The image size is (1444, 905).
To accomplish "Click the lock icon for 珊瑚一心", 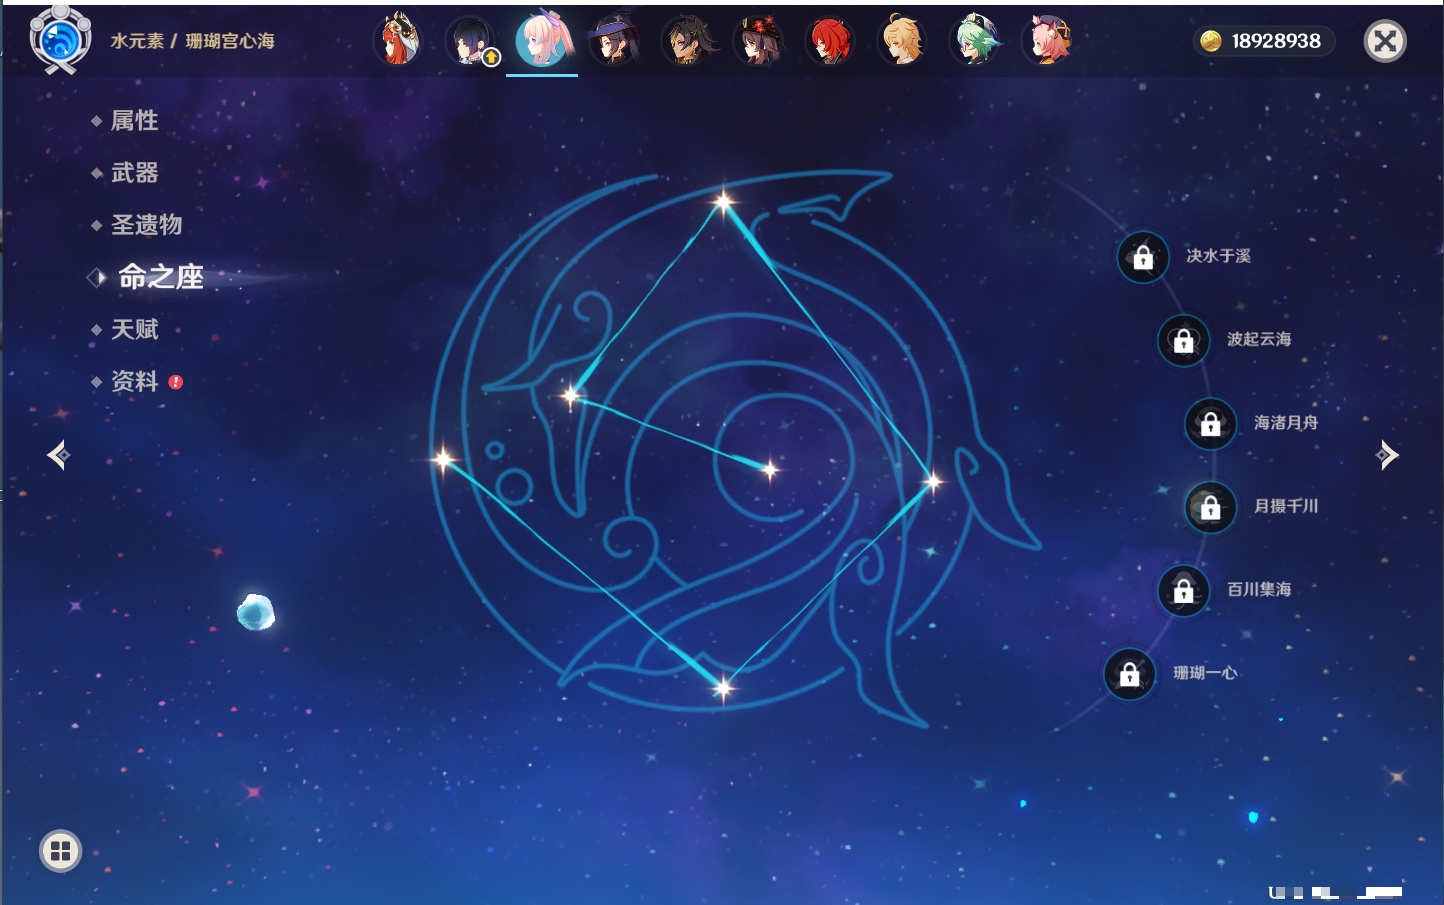I will pyautogui.click(x=1129, y=674).
